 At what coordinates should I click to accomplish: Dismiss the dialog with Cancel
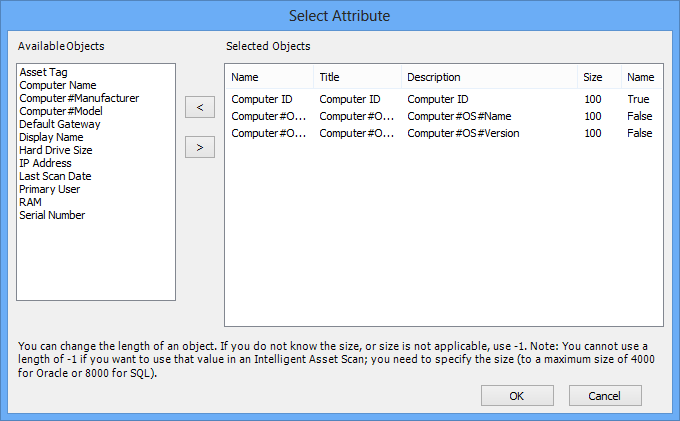[x=605, y=395]
